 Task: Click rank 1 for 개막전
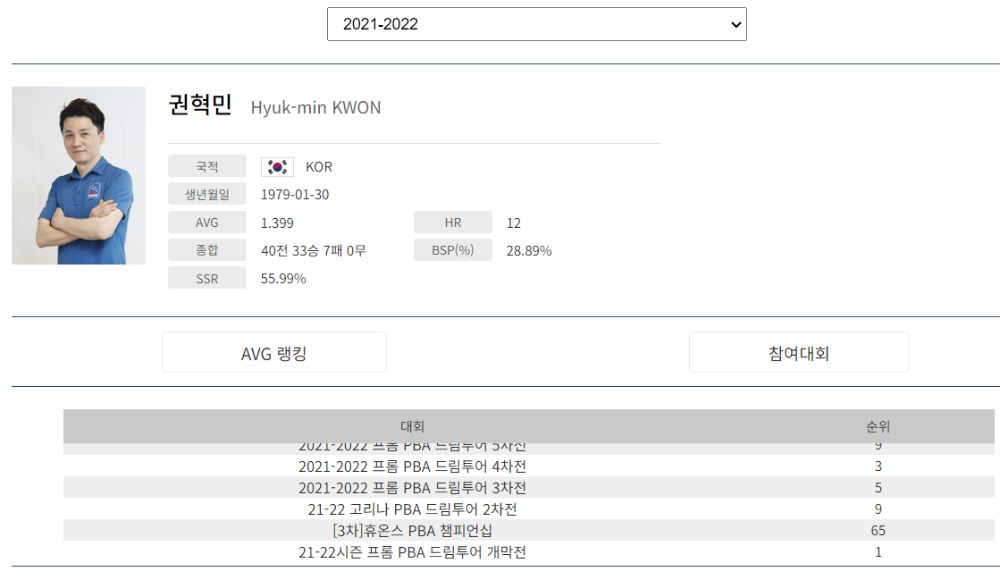point(878,552)
